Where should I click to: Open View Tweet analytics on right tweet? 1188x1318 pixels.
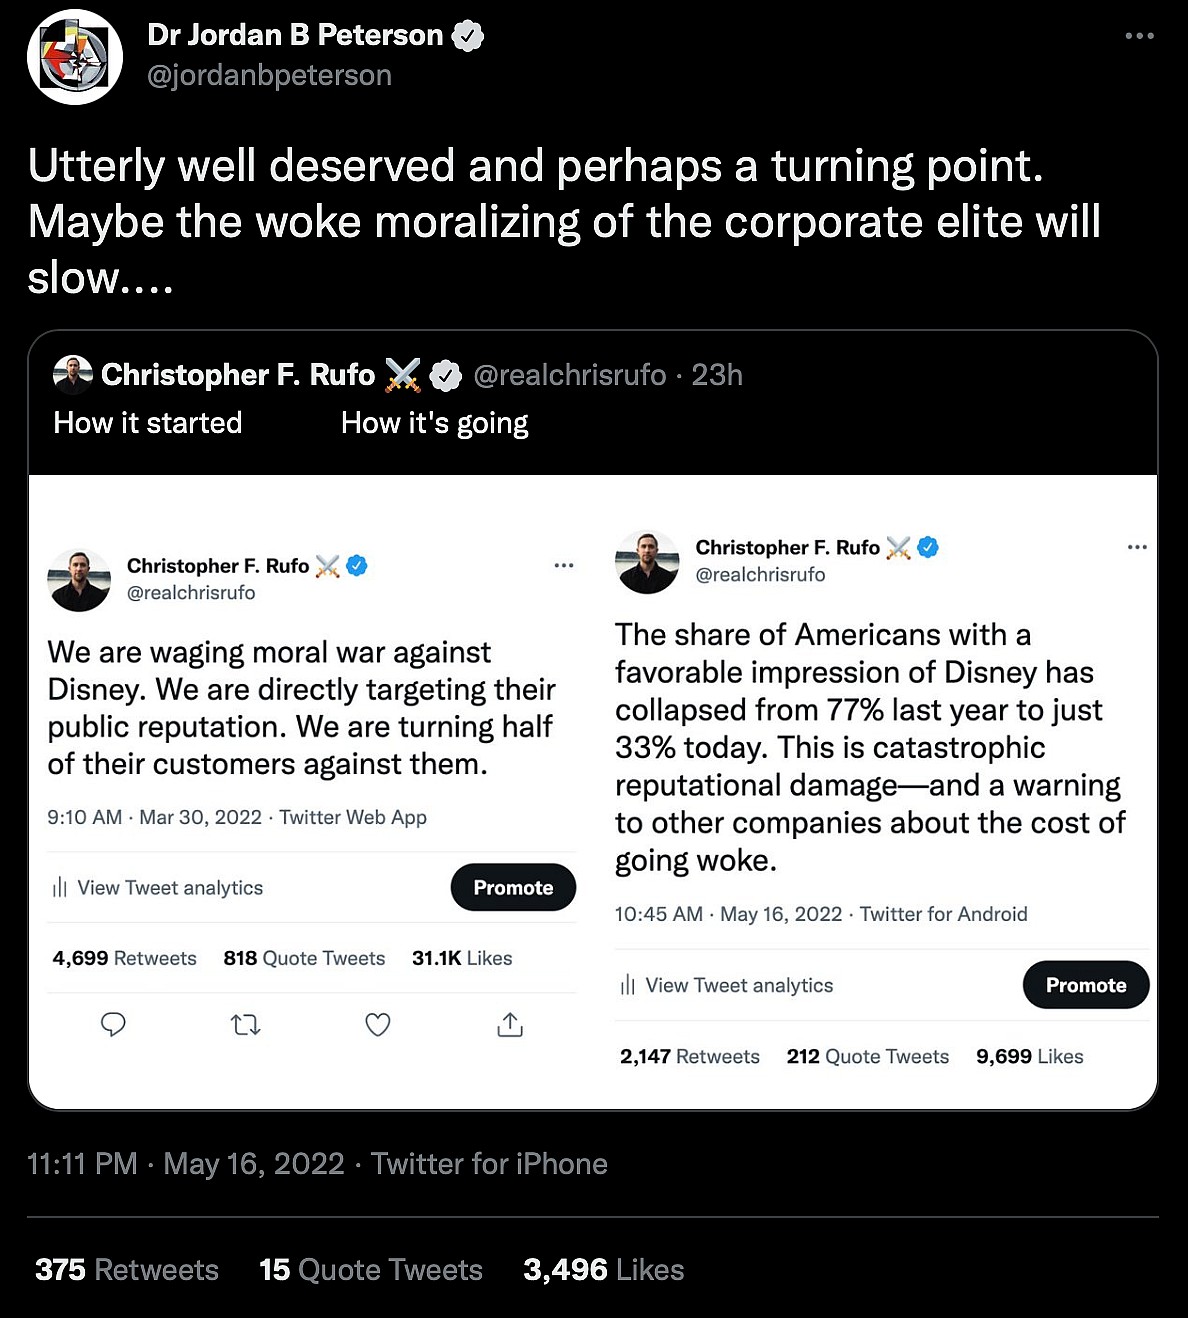click(x=738, y=986)
